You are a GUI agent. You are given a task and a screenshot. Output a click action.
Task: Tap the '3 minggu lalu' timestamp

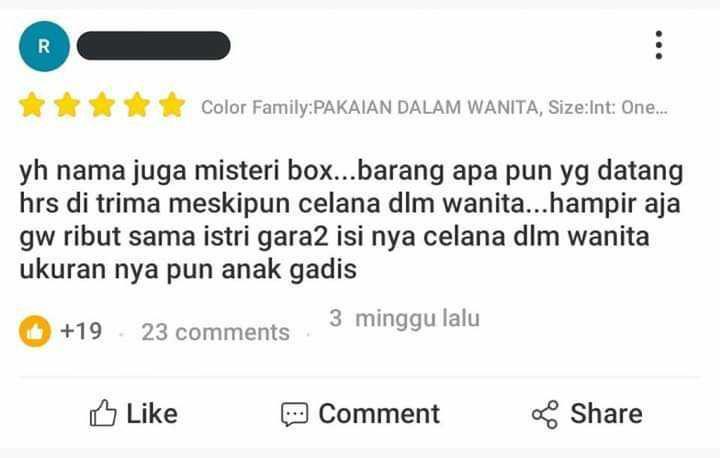point(405,318)
